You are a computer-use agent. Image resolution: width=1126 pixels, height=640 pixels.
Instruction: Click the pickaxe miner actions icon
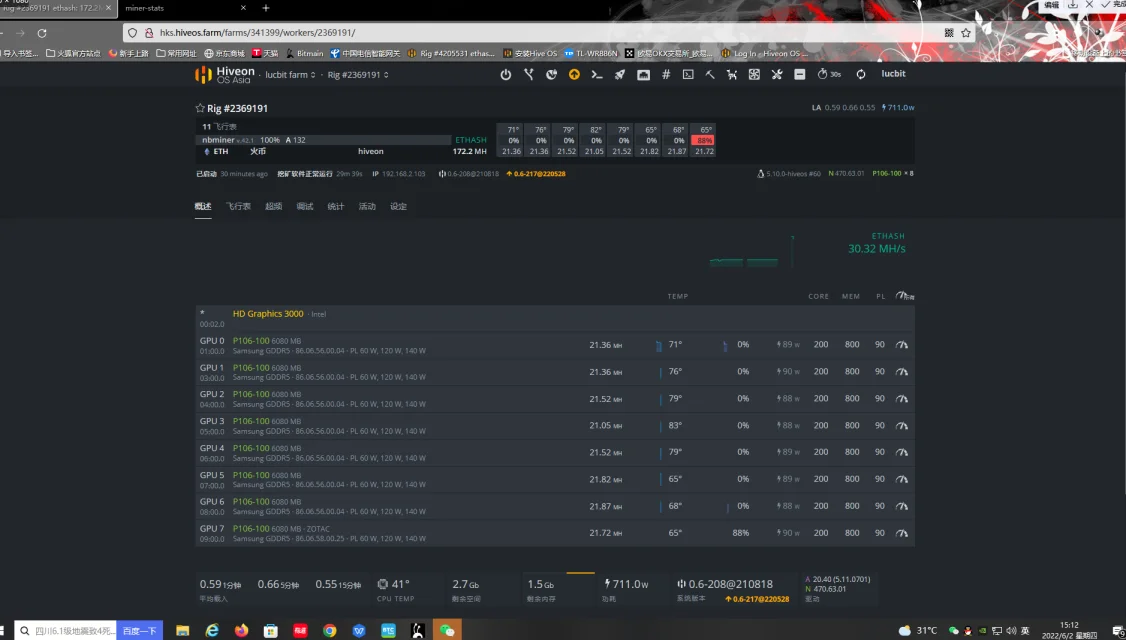click(710, 75)
